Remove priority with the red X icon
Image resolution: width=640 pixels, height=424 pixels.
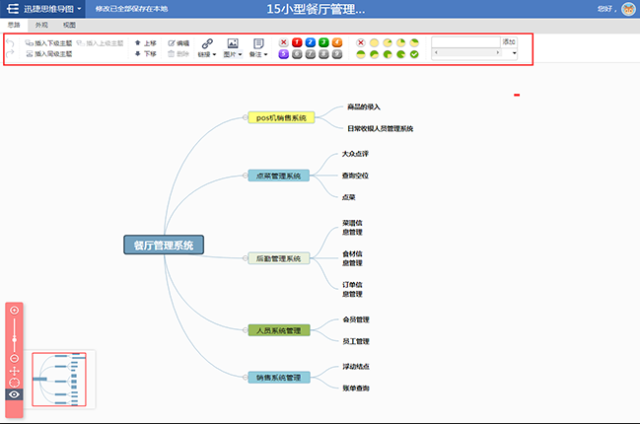tap(284, 42)
